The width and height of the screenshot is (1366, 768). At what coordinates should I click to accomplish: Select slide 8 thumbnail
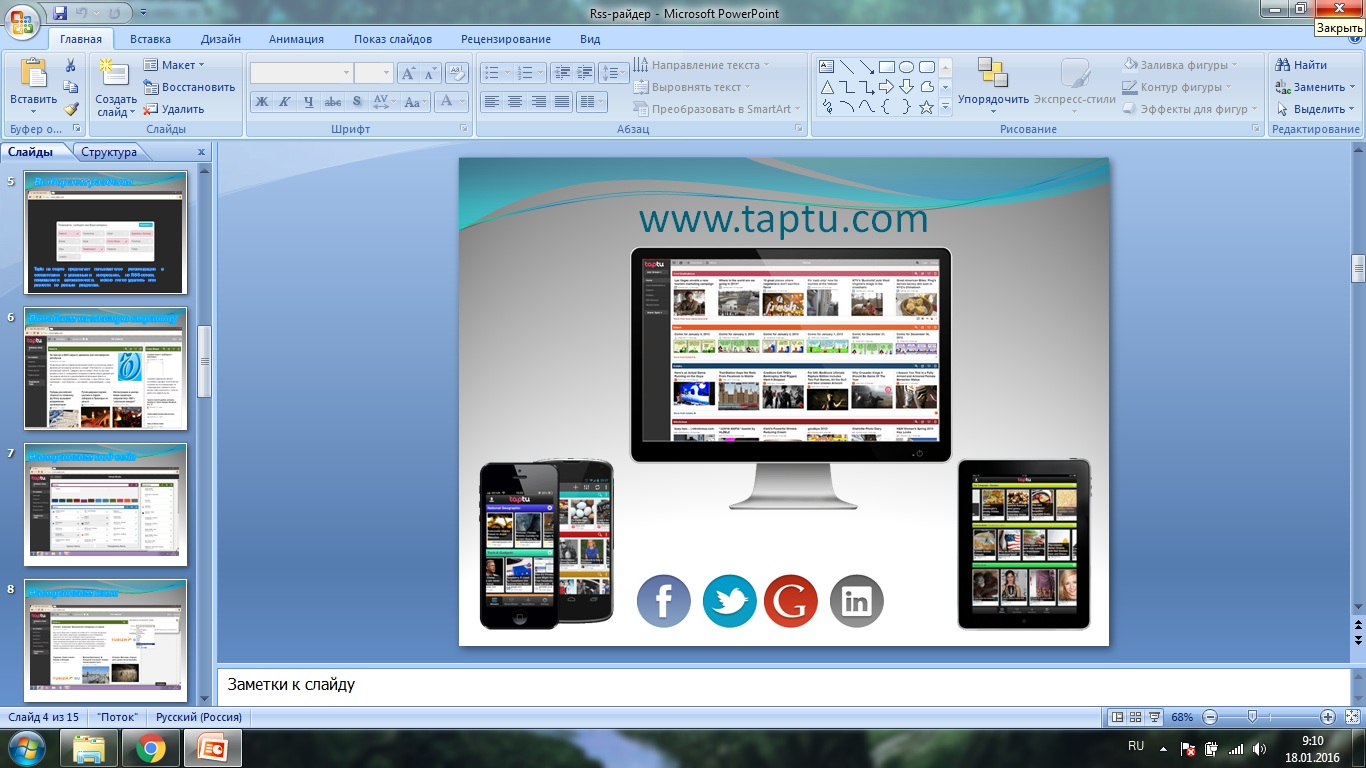coord(105,641)
